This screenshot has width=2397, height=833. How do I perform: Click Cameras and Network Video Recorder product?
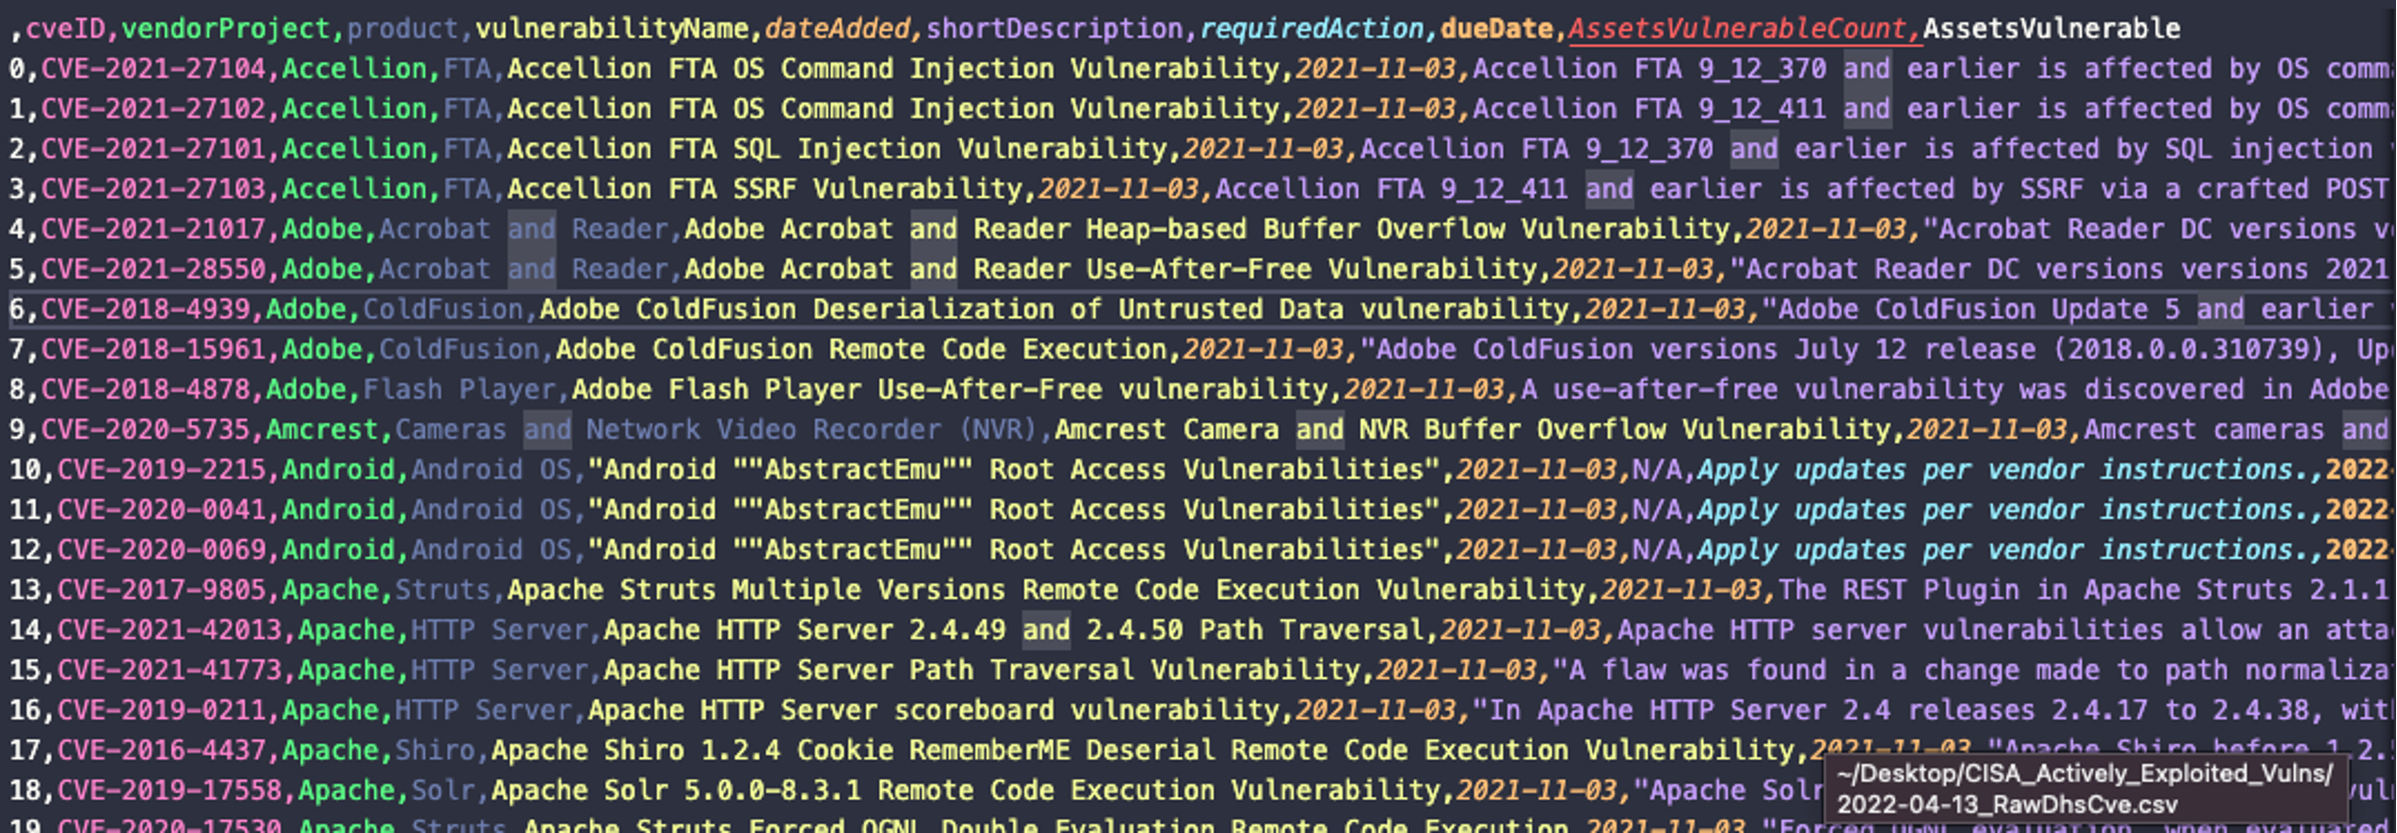click(716, 429)
